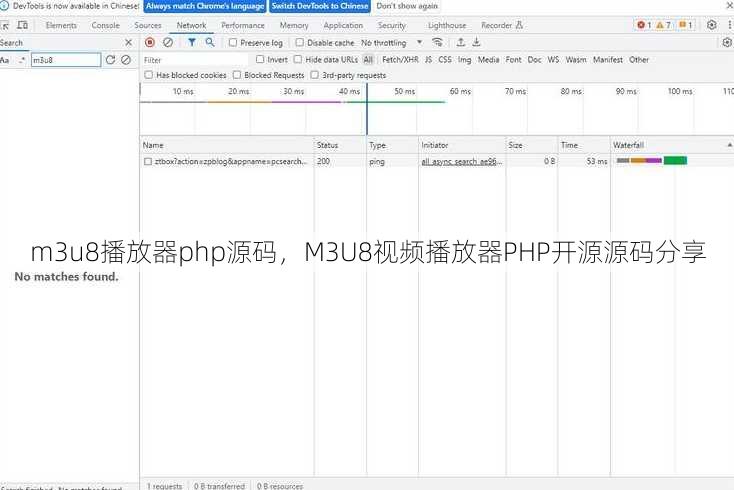Export HAR file with download arrow icon
Image resolution: width=734 pixels, height=490 pixels.
tap(476, 43)
